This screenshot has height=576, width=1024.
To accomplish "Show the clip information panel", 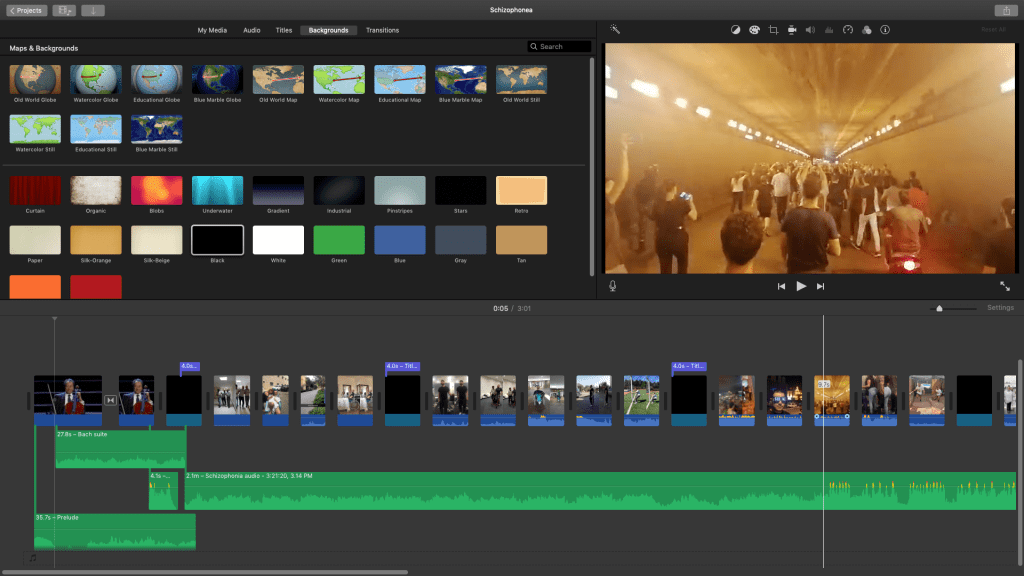I will (885, 30).
